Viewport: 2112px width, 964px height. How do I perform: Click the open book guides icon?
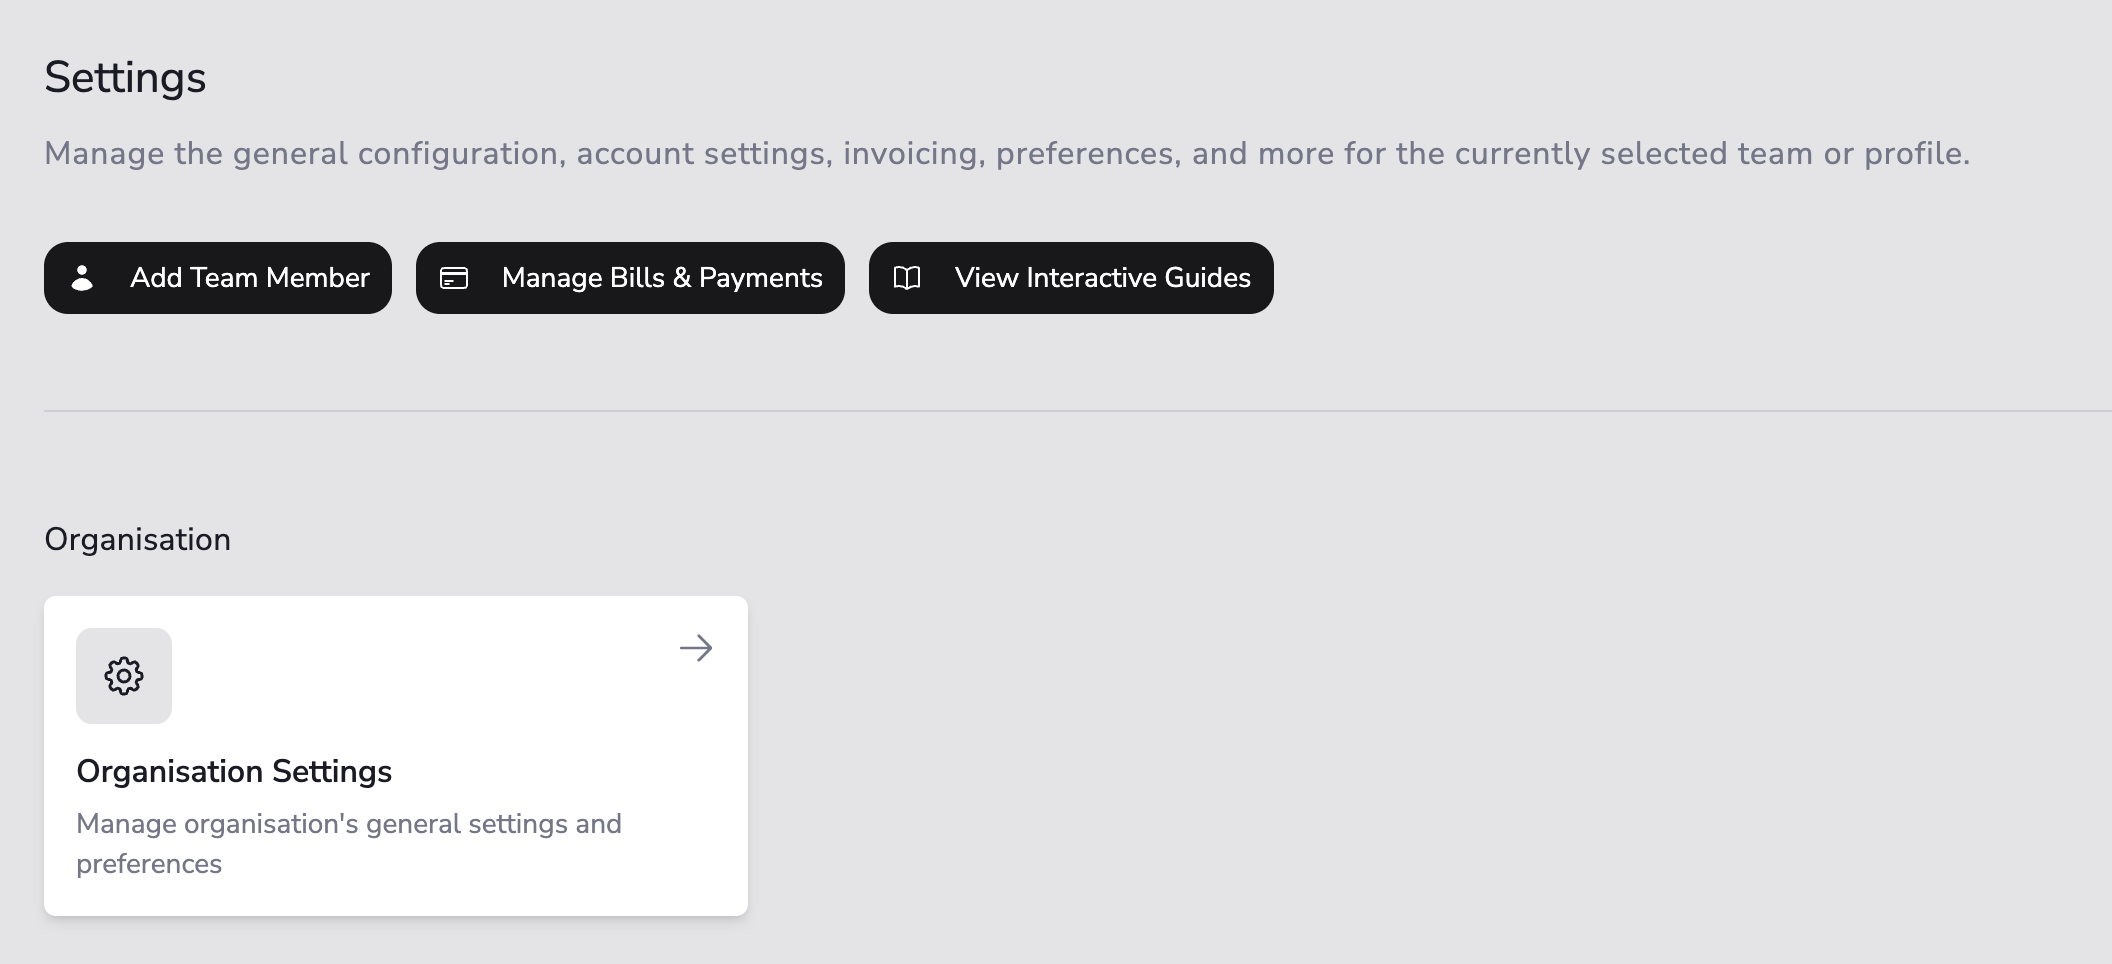click(x=907, y=278)
